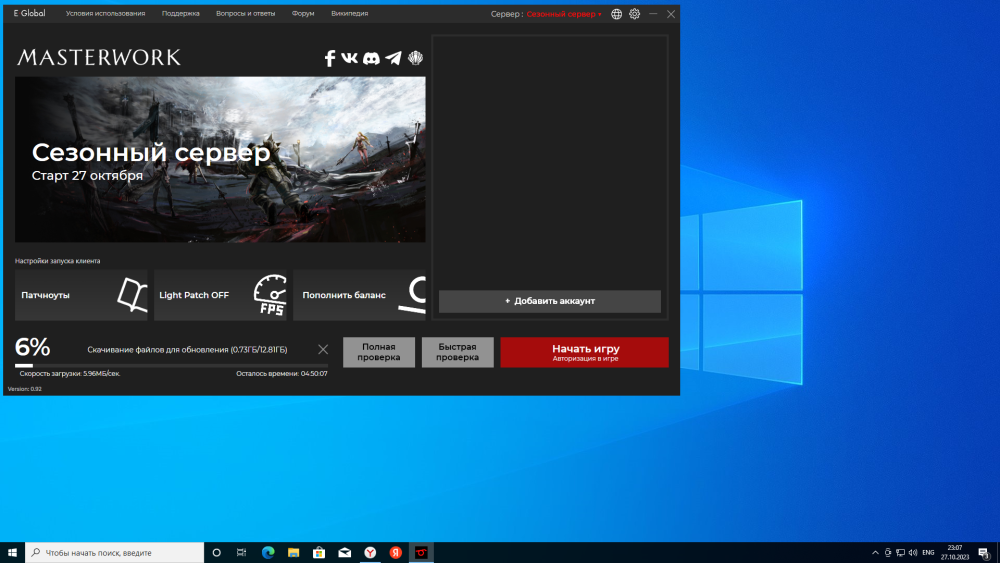Open the Telegram channel icon

click(x=393, y=58)
